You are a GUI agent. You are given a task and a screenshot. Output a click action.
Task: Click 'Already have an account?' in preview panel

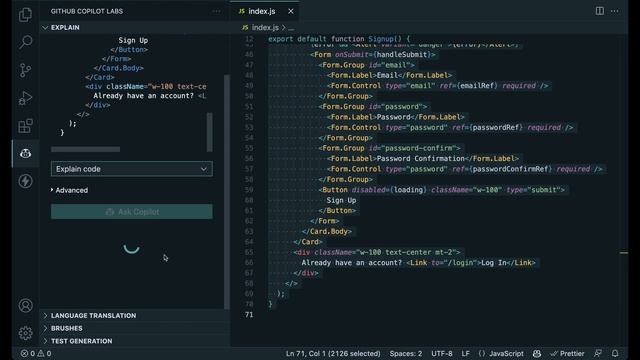click(x=143, y=96)
